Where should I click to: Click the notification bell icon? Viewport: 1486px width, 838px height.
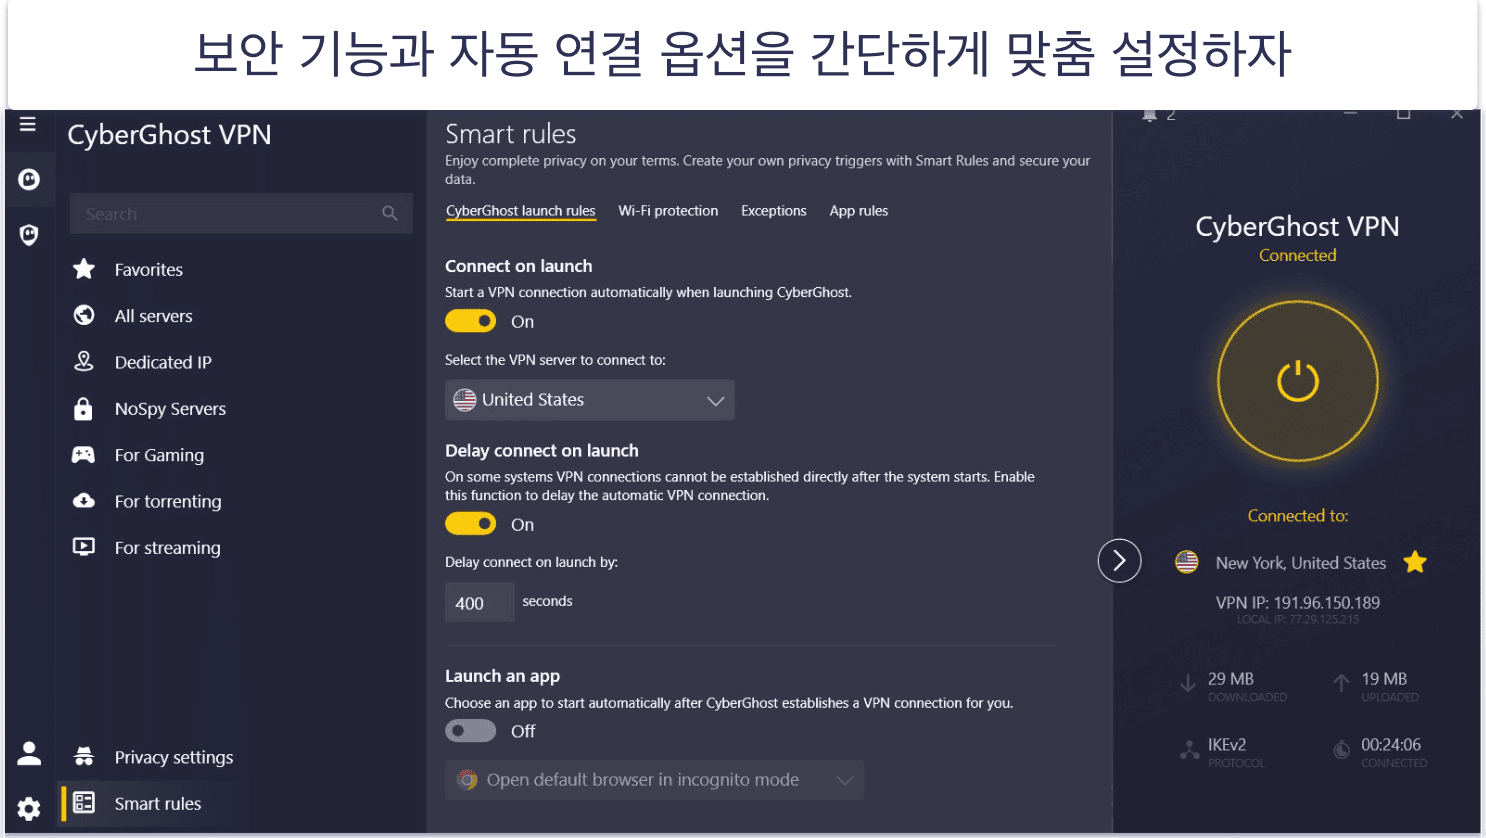click(x=1150, y=115)
